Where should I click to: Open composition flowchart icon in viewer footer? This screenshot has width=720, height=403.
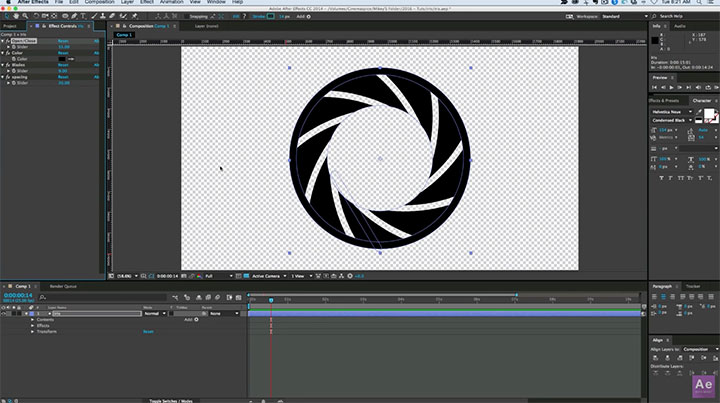(341, 276)
